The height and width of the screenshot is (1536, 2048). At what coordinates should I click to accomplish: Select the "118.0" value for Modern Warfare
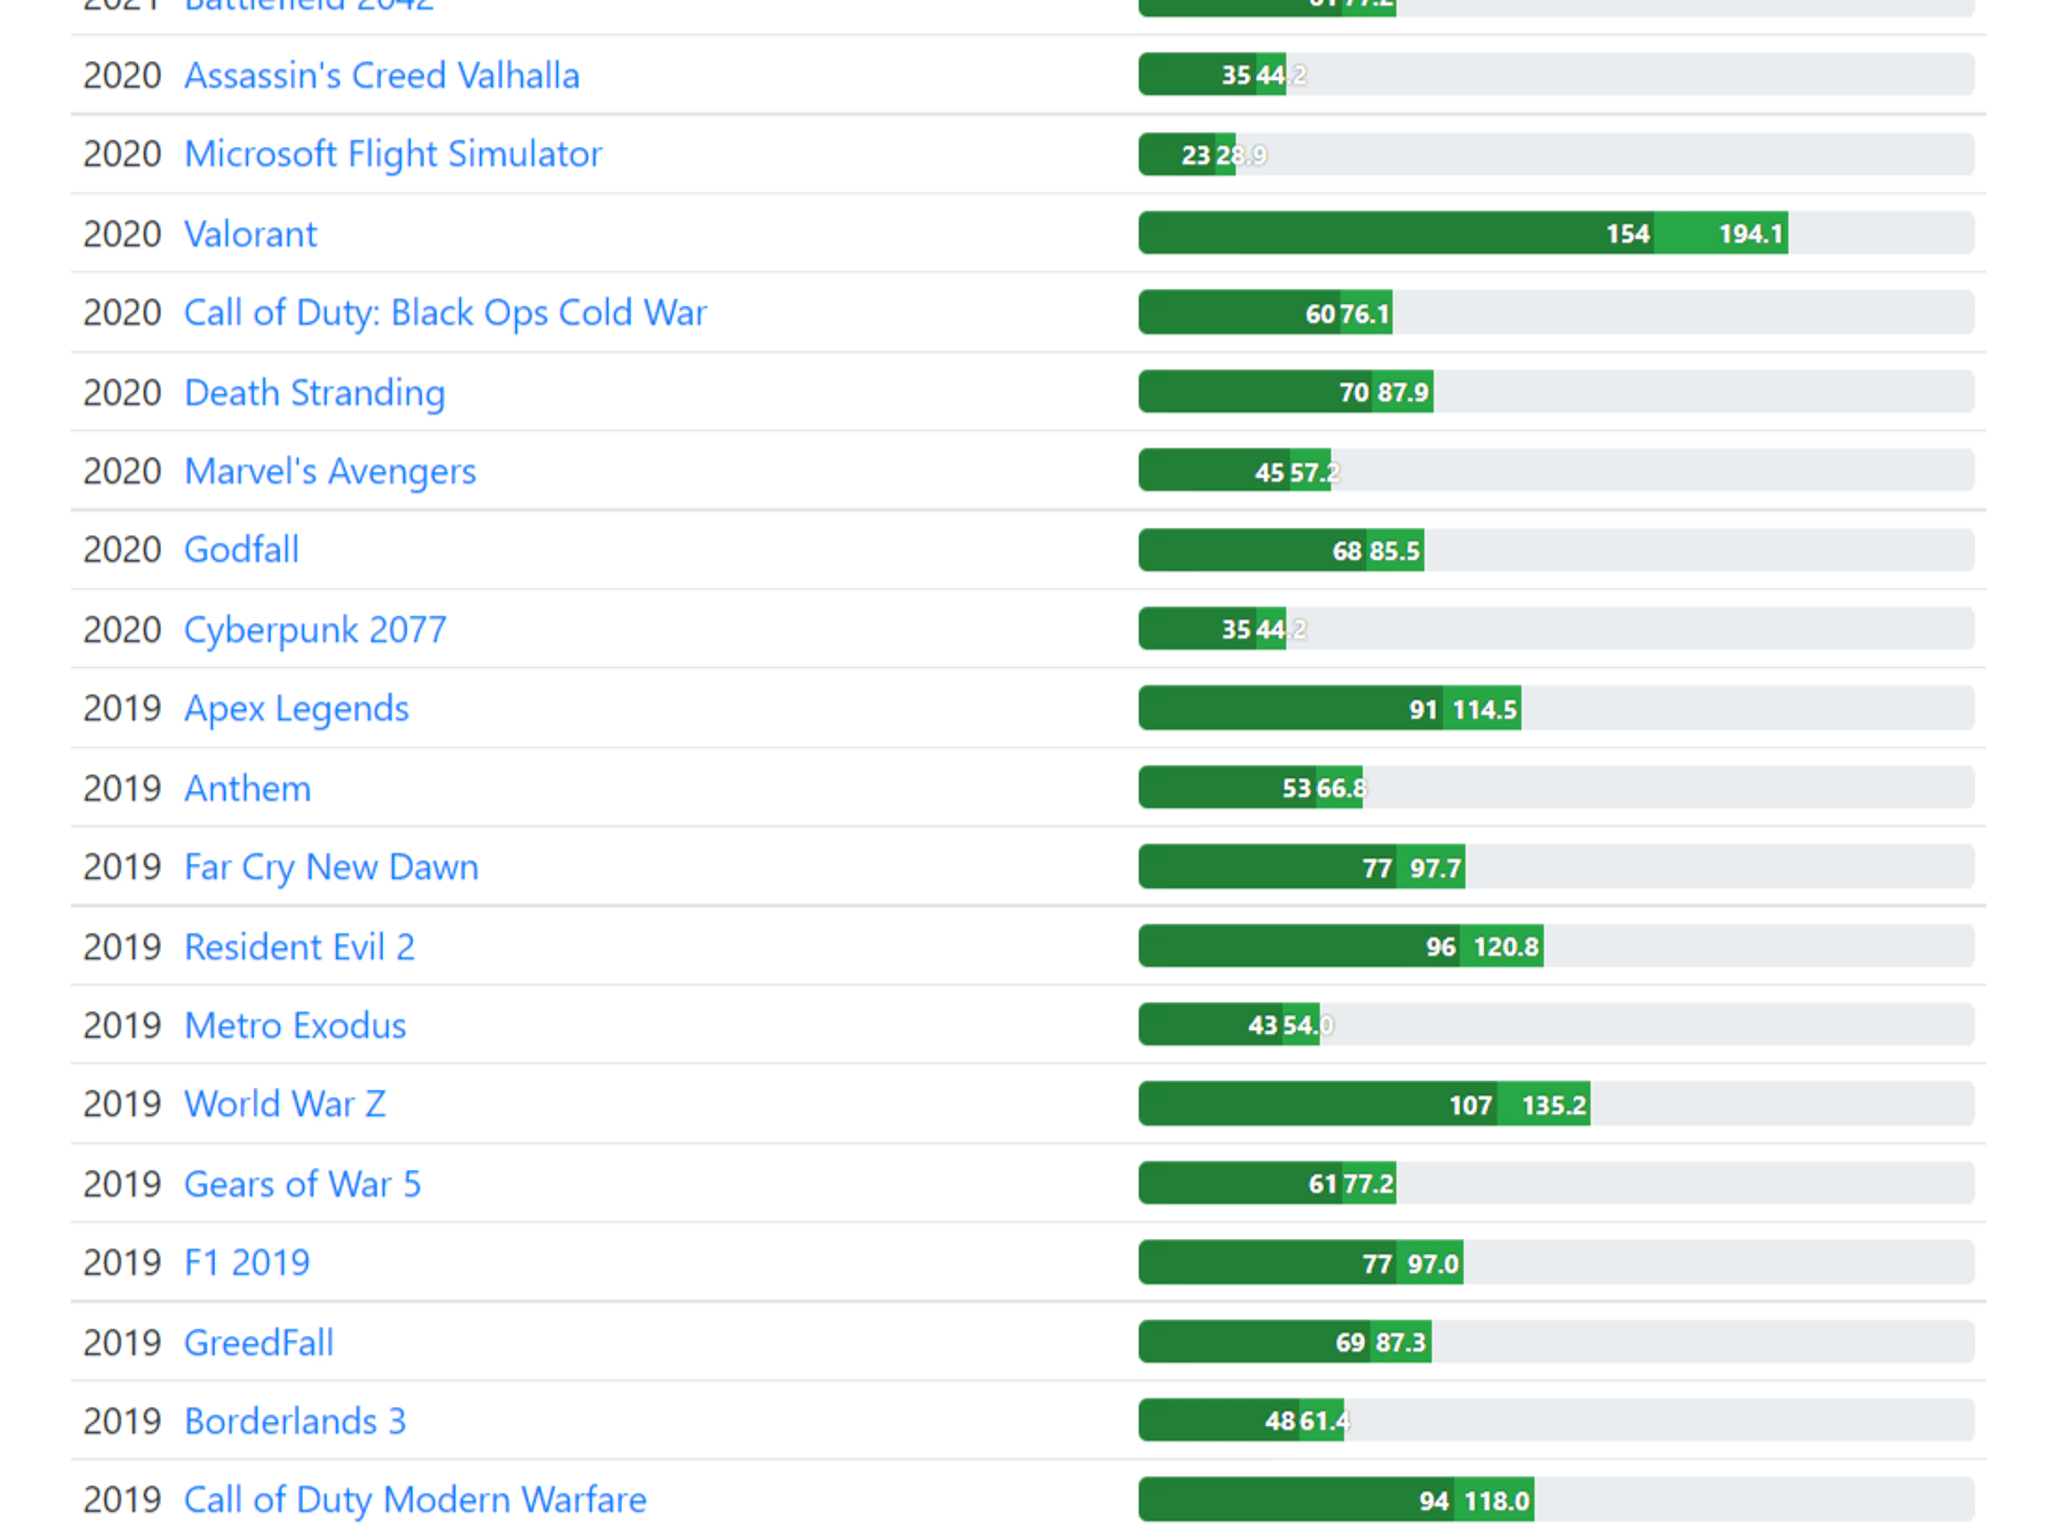[x=1497, y=1500]
